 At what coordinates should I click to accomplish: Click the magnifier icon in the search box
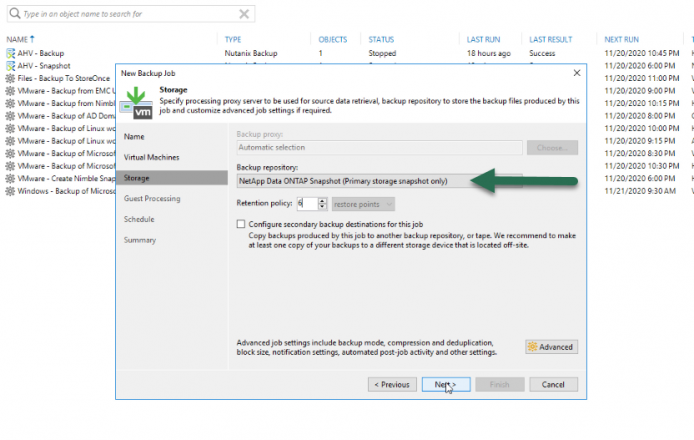coord(15,13)
